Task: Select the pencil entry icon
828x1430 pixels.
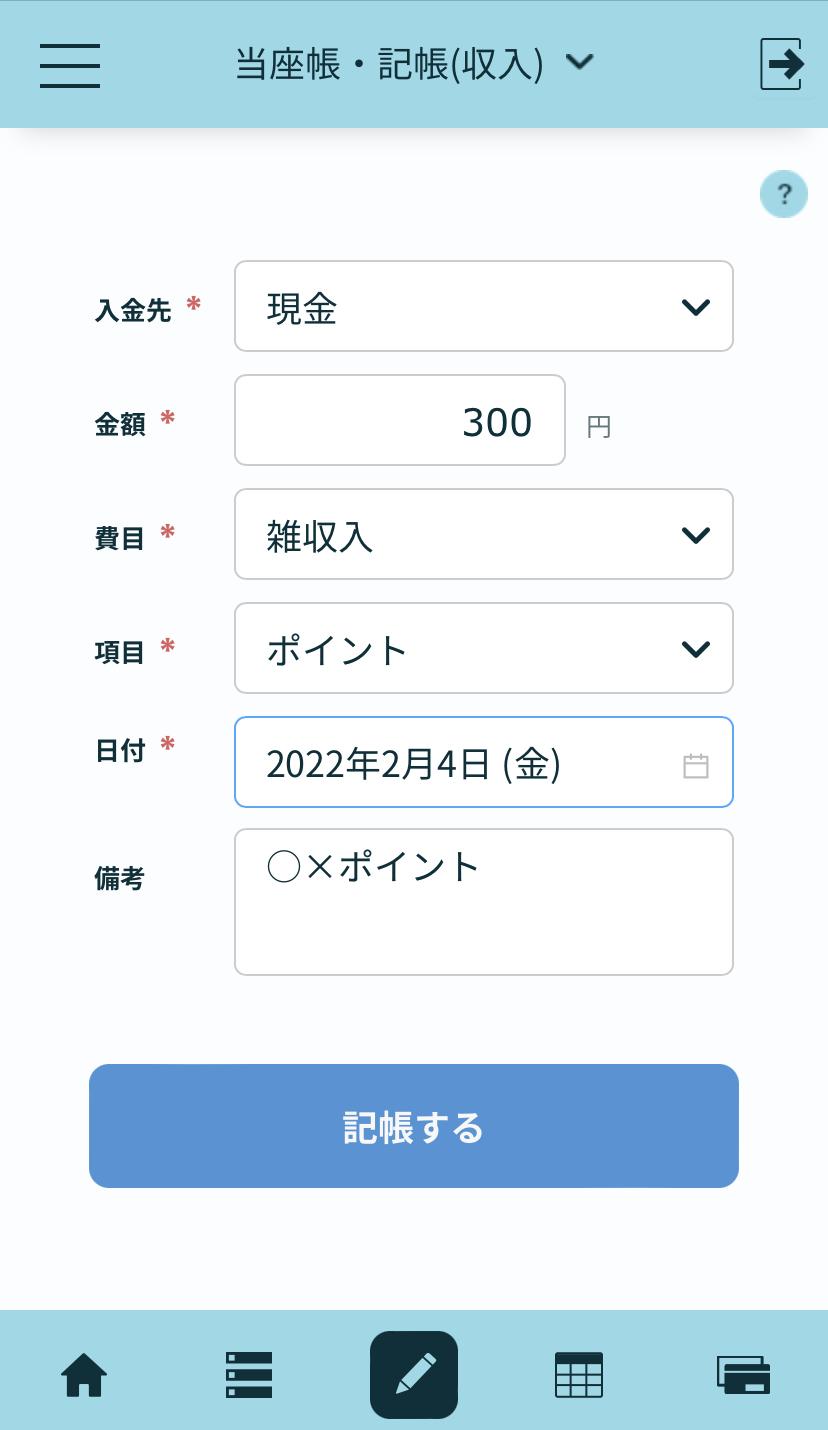Action: pos(414,1375)
